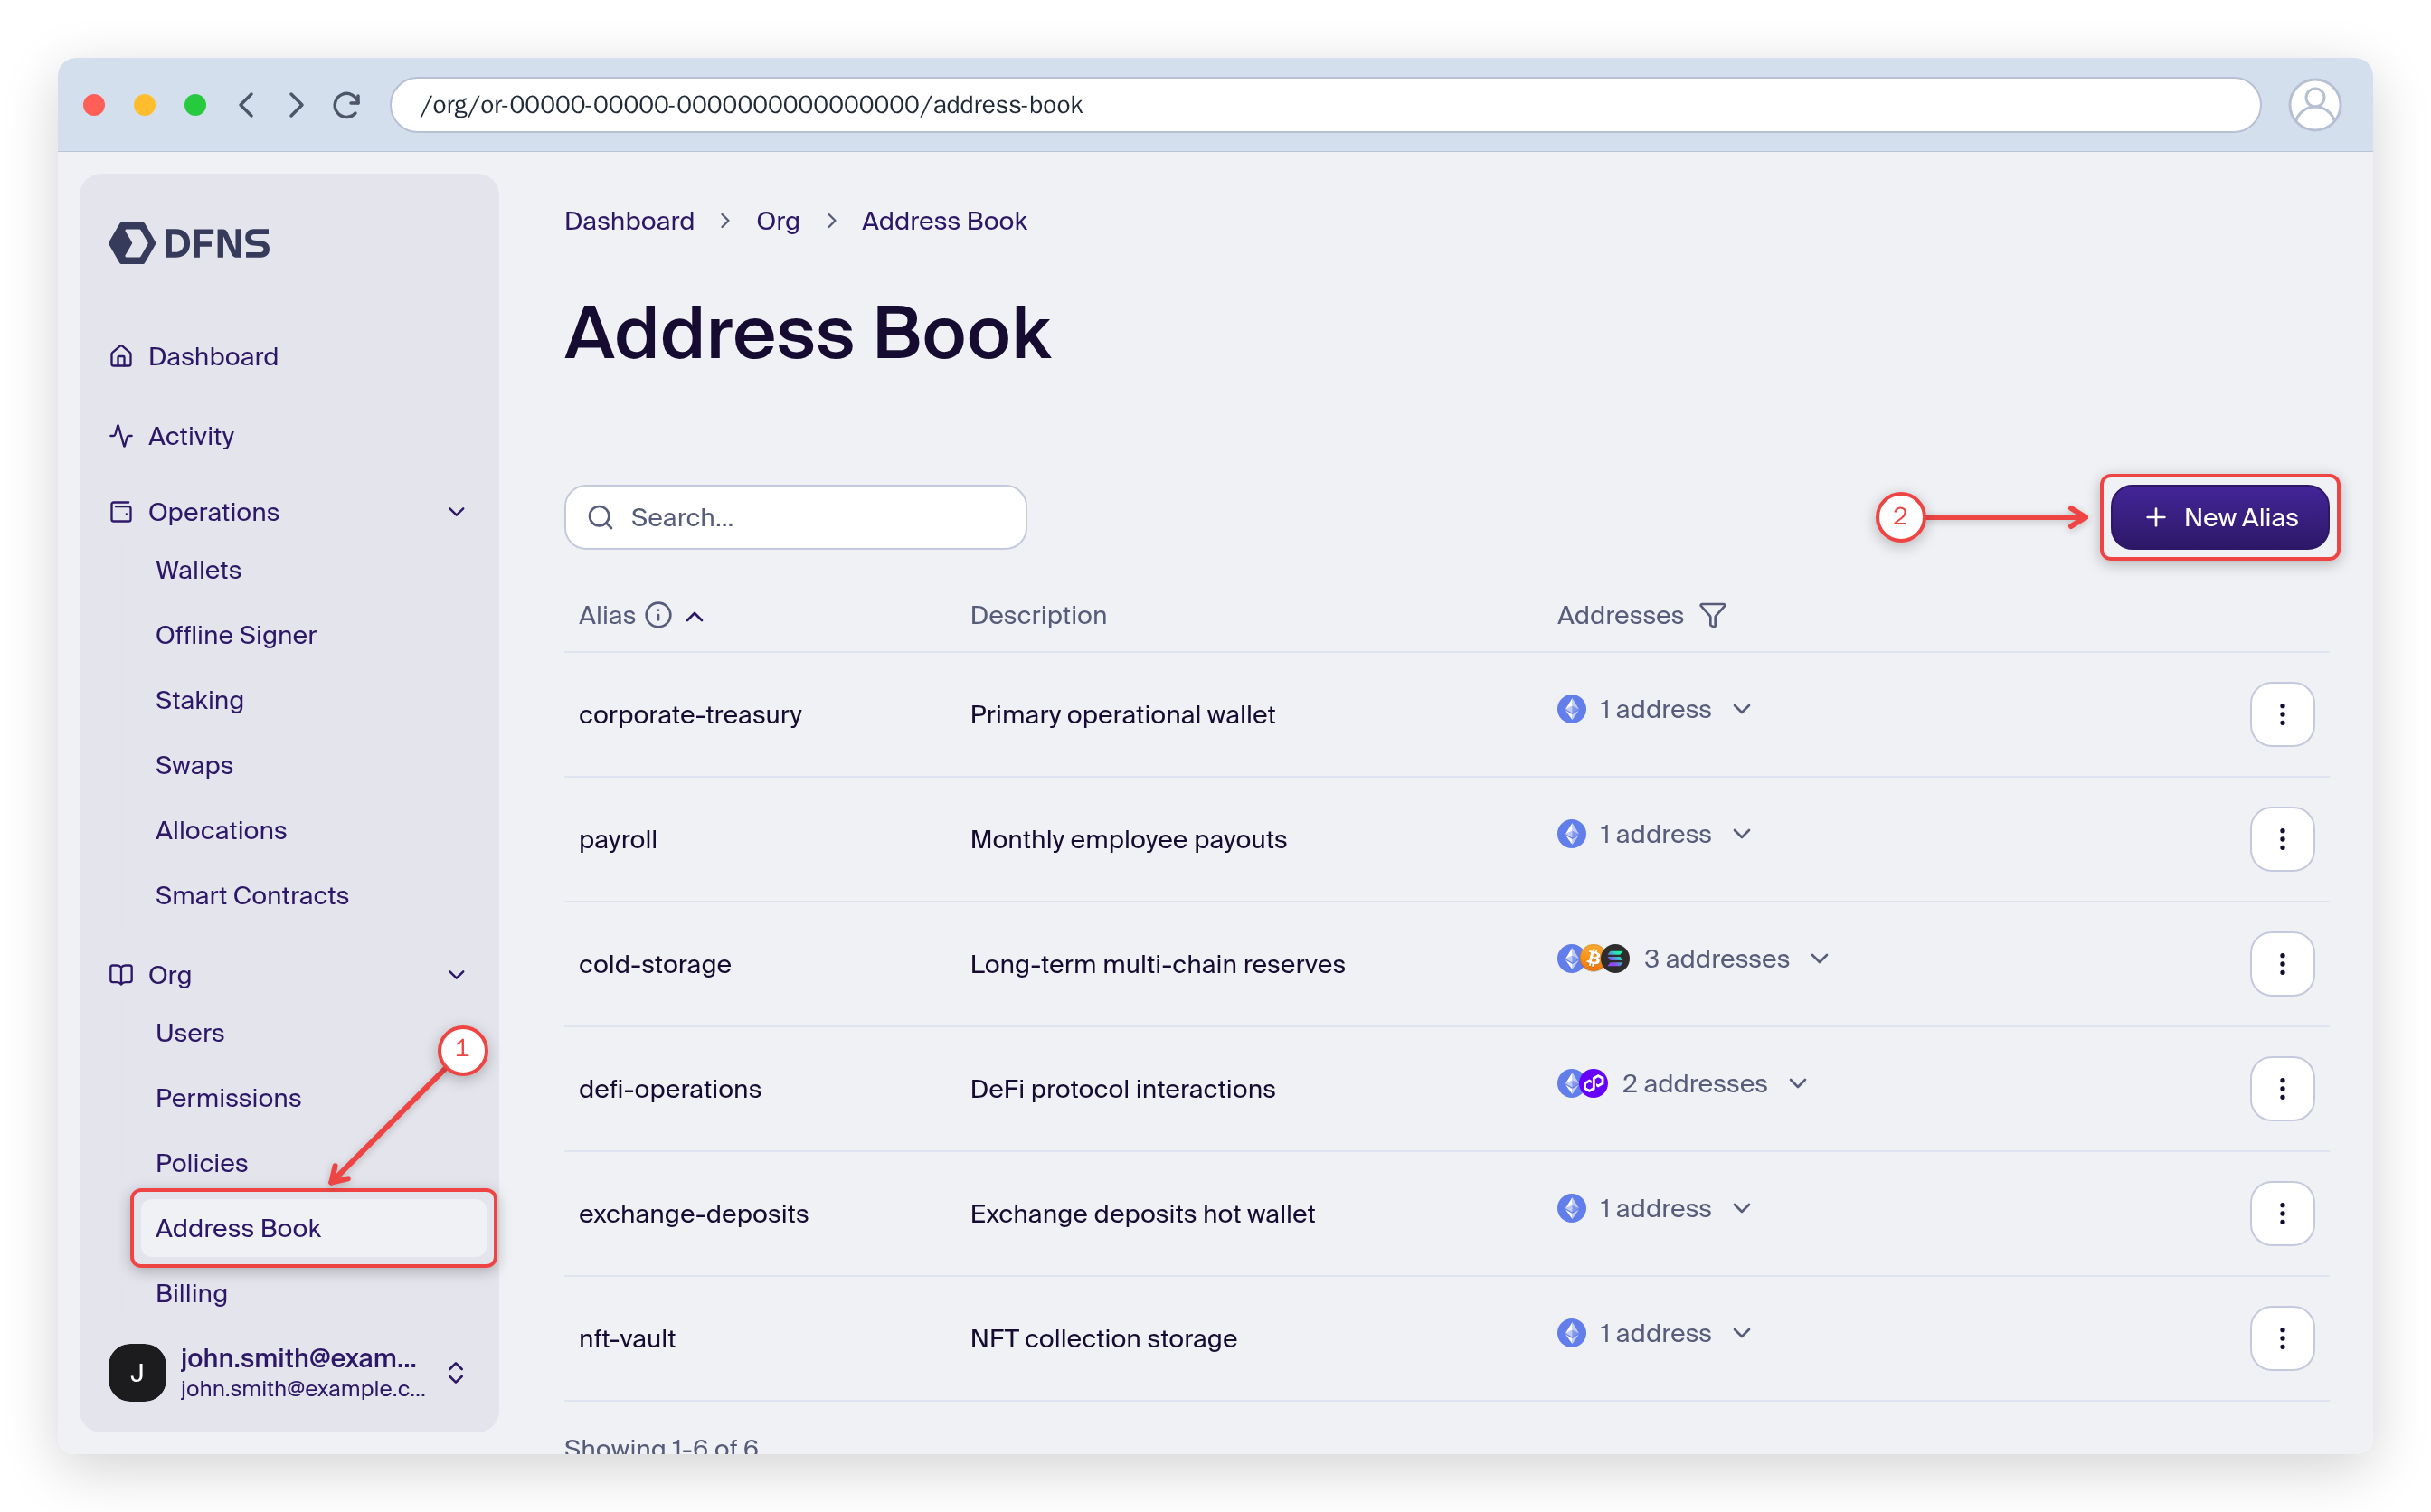The height and width of the screenshot is (1512, 2431).
Task: Click the Org breadcrumb link
Action: point(778,221)
